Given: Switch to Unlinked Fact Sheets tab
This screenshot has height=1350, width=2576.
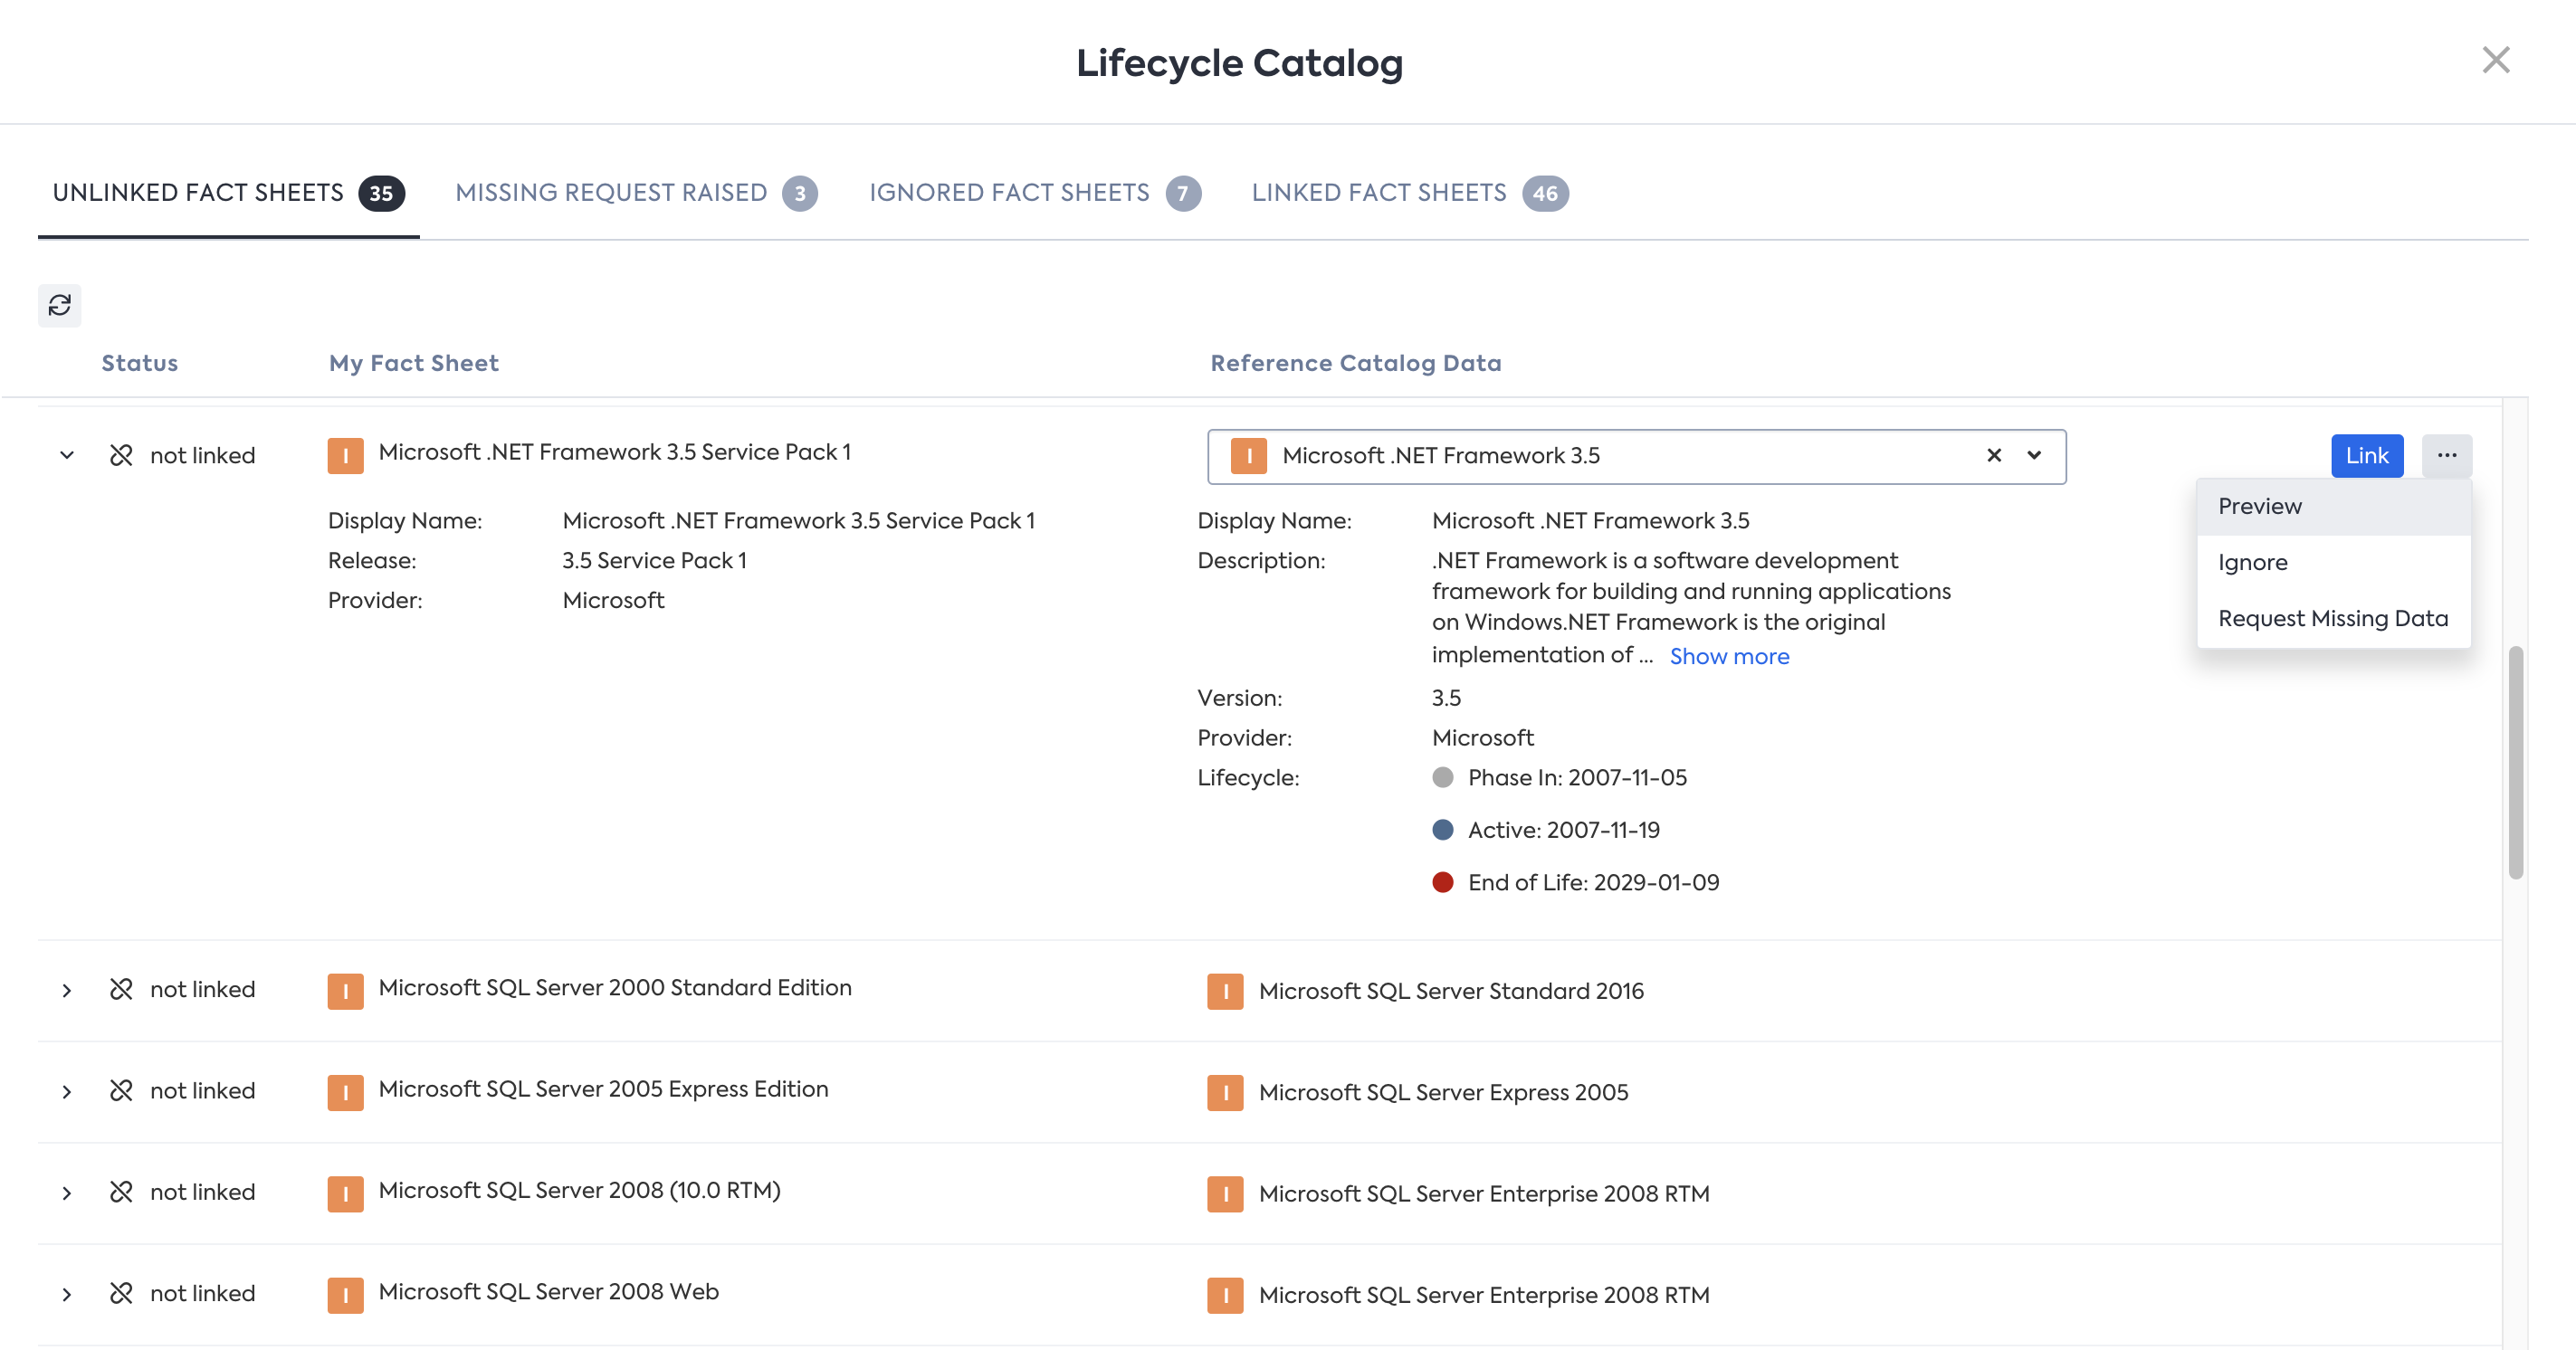Looking at the screenshot, I should 228,193.
